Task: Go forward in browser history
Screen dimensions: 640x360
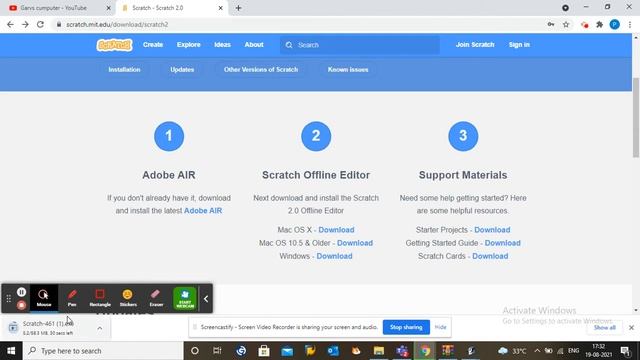Action: (x=25, y=24)
